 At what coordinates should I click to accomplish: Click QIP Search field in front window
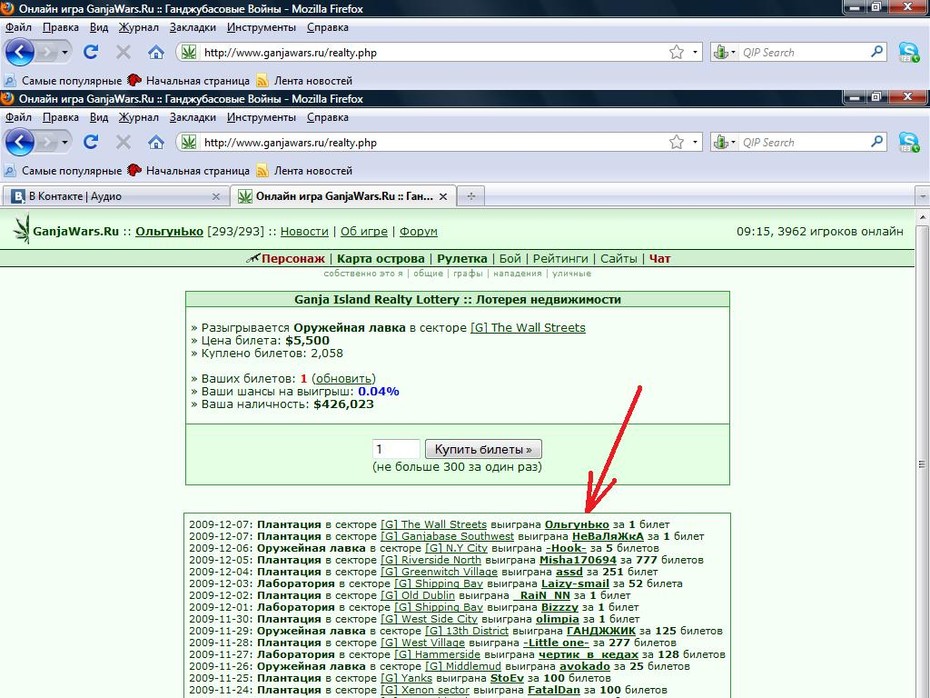(x=804, y=142)
